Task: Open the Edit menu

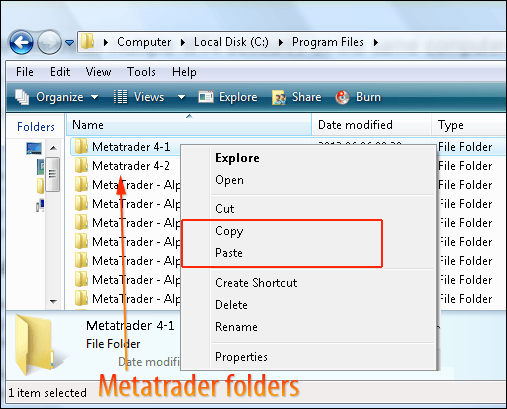Action: 60,72
